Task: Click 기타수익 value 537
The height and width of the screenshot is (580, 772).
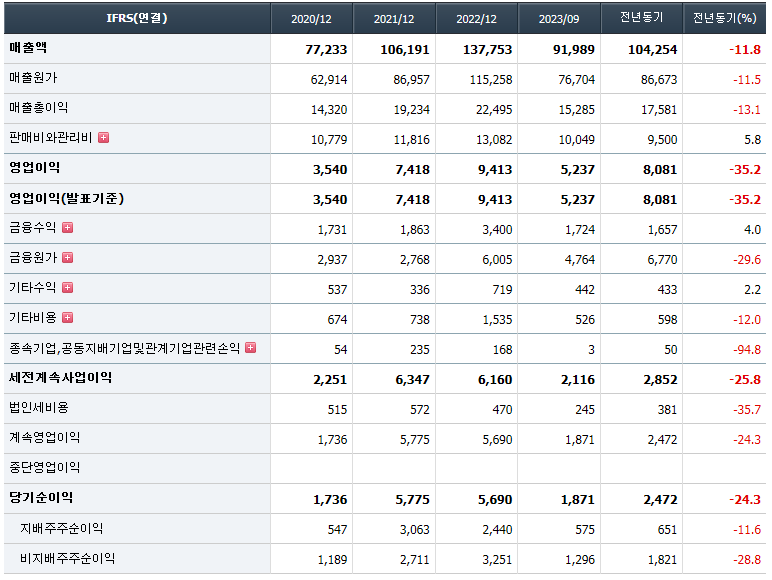Action: pyautogui.click(x=337, y=290)
